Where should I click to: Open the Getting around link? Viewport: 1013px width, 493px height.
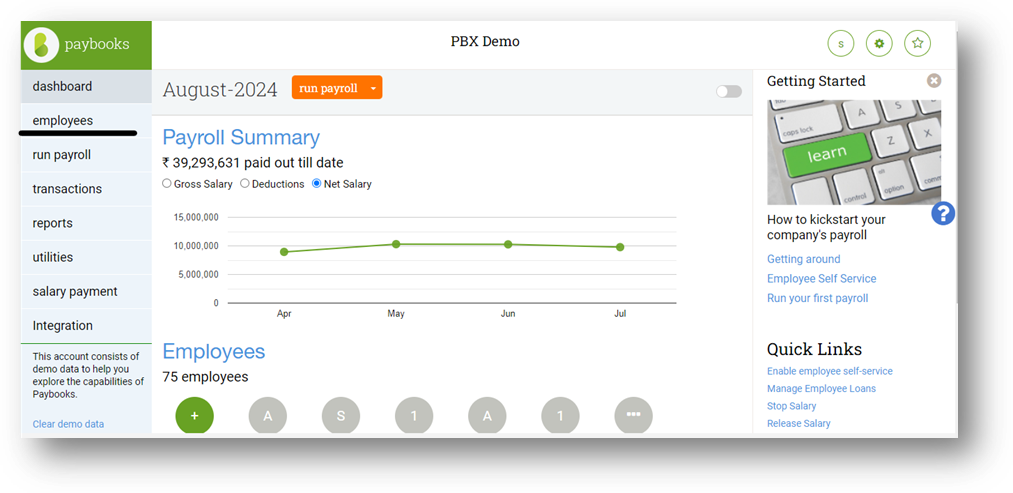point(804,259)
